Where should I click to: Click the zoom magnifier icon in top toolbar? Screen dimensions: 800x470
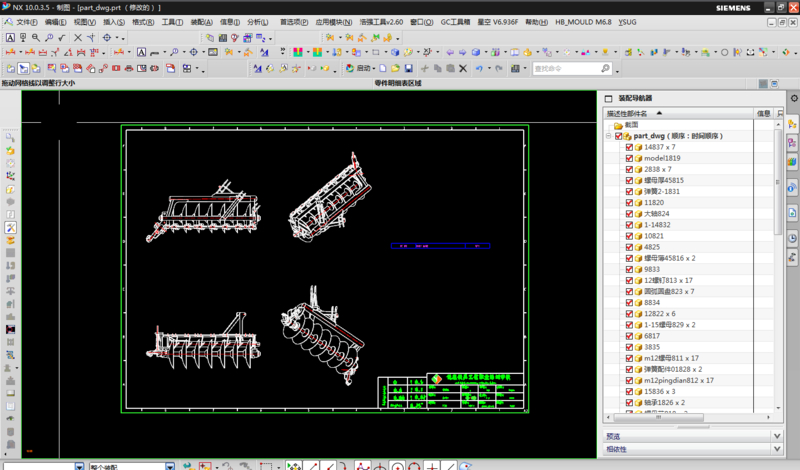[x=36, y=38]
